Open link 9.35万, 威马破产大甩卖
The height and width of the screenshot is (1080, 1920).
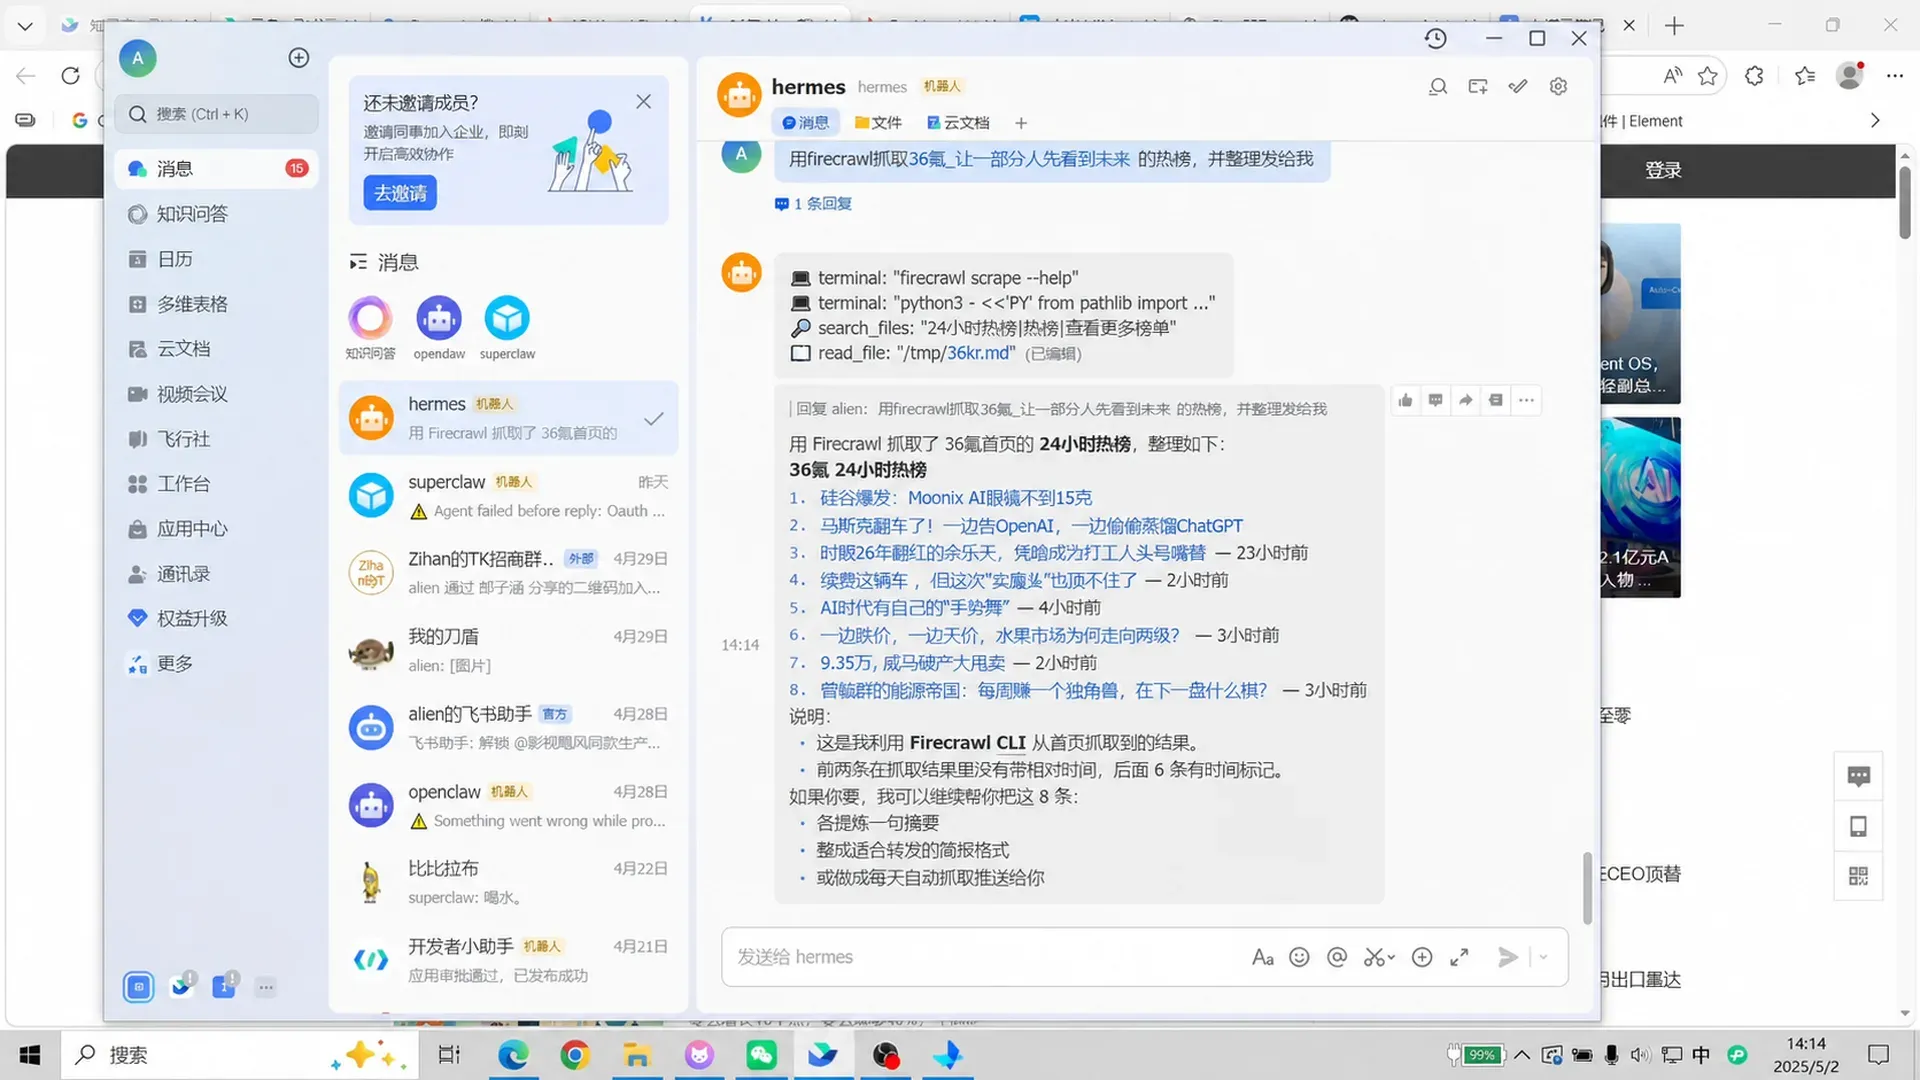(x=913, y=663)
